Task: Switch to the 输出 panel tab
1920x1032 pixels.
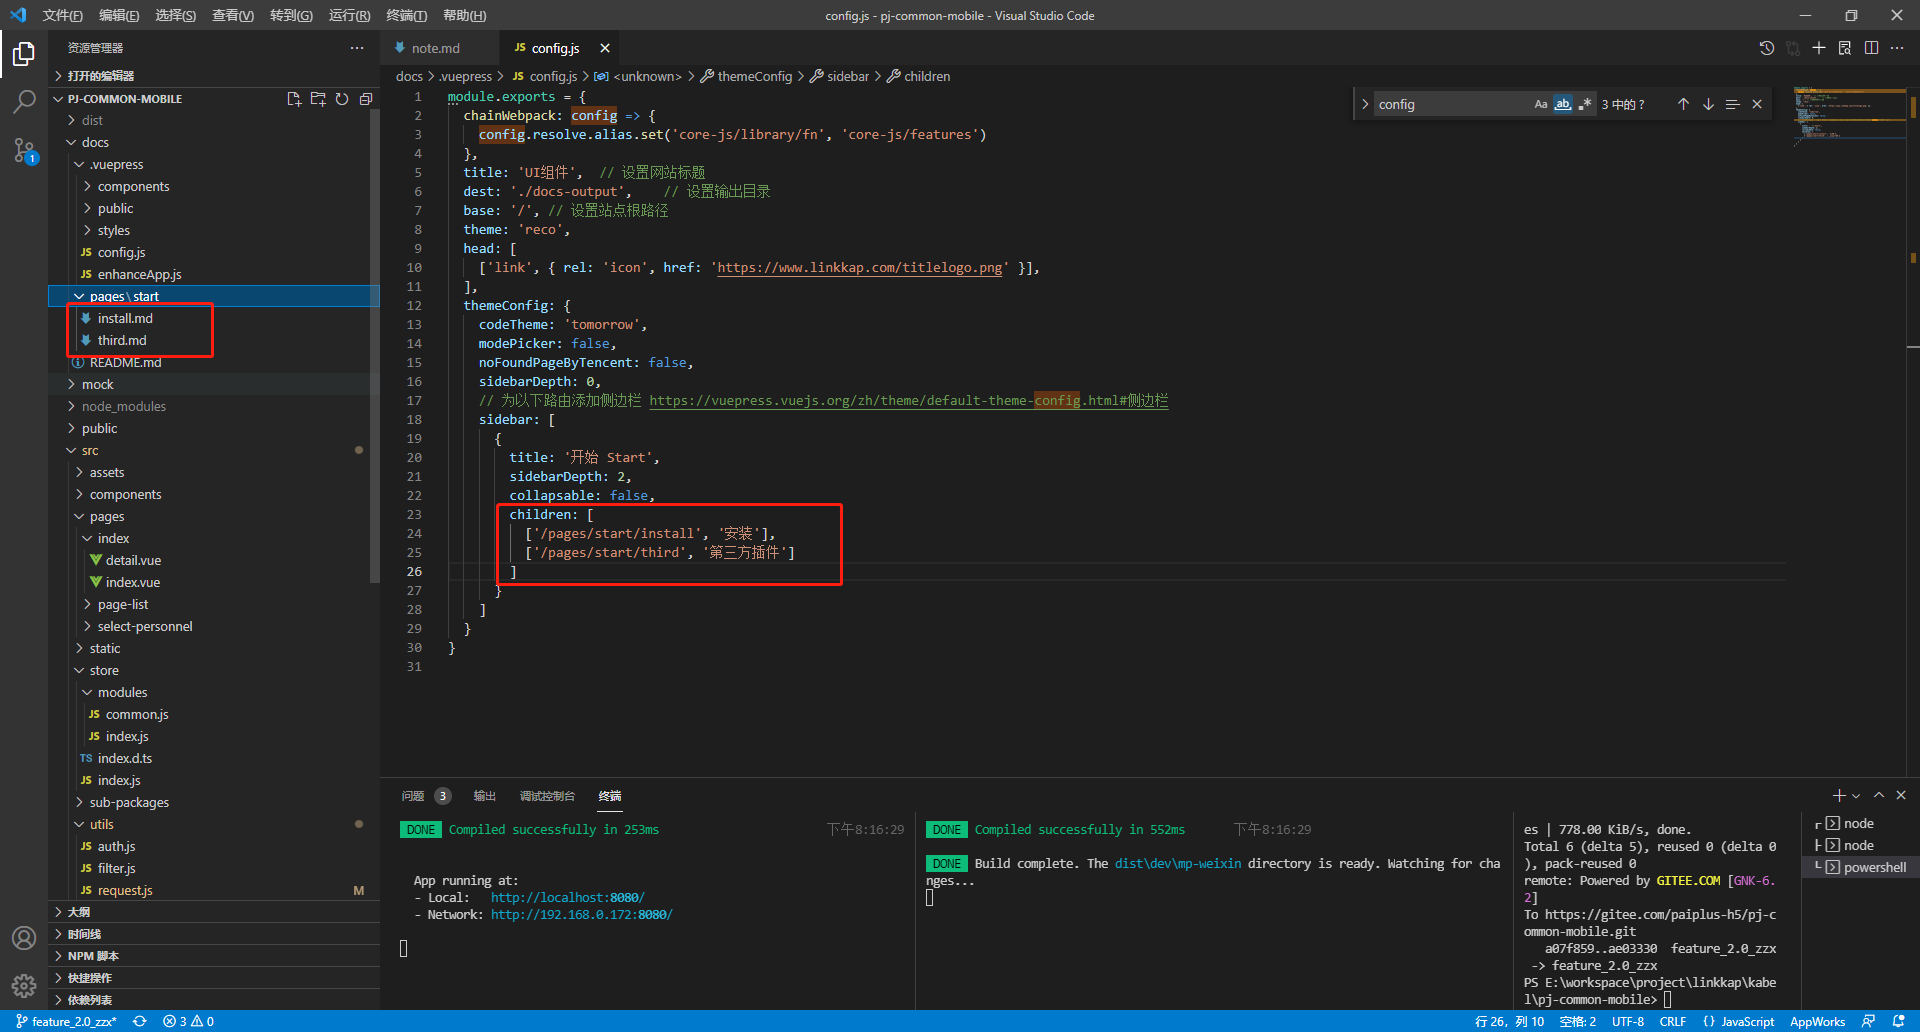Action: coord(485,796)
